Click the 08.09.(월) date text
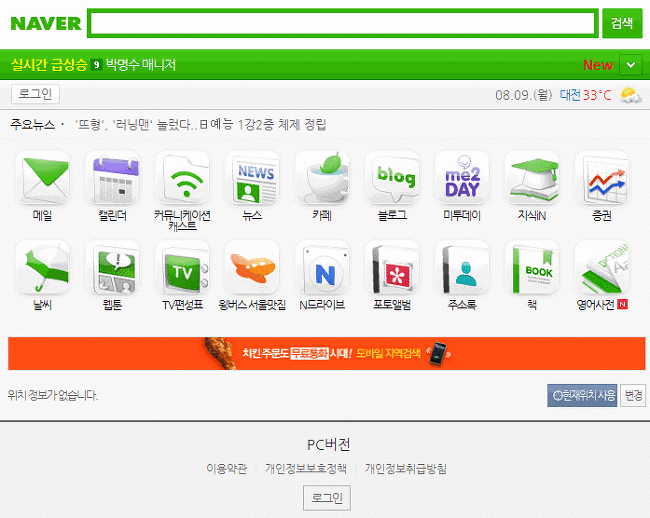The image size is (650, 518). point(524,95)
